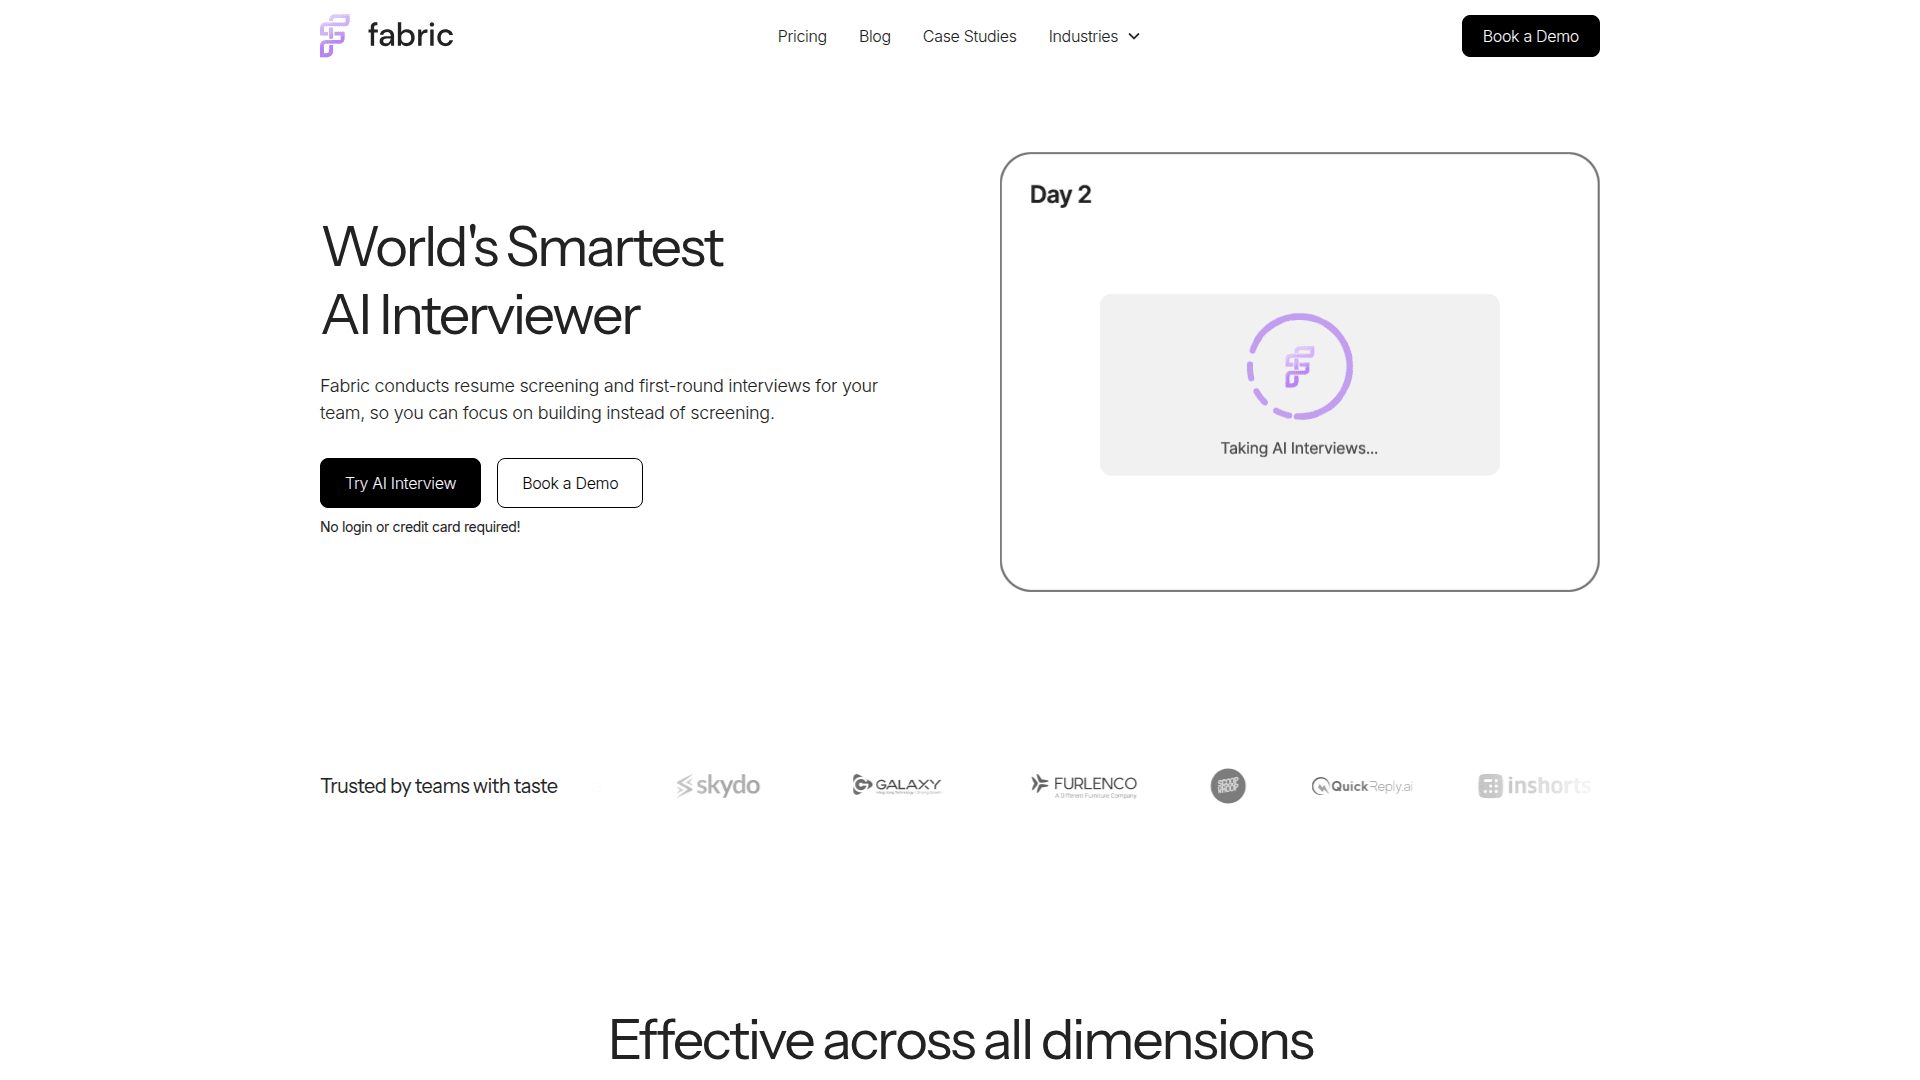This screenshot has height=1080, width=1920.
Task: Click the spinning Fabric loader icon
Action: tap(1299, 367)
